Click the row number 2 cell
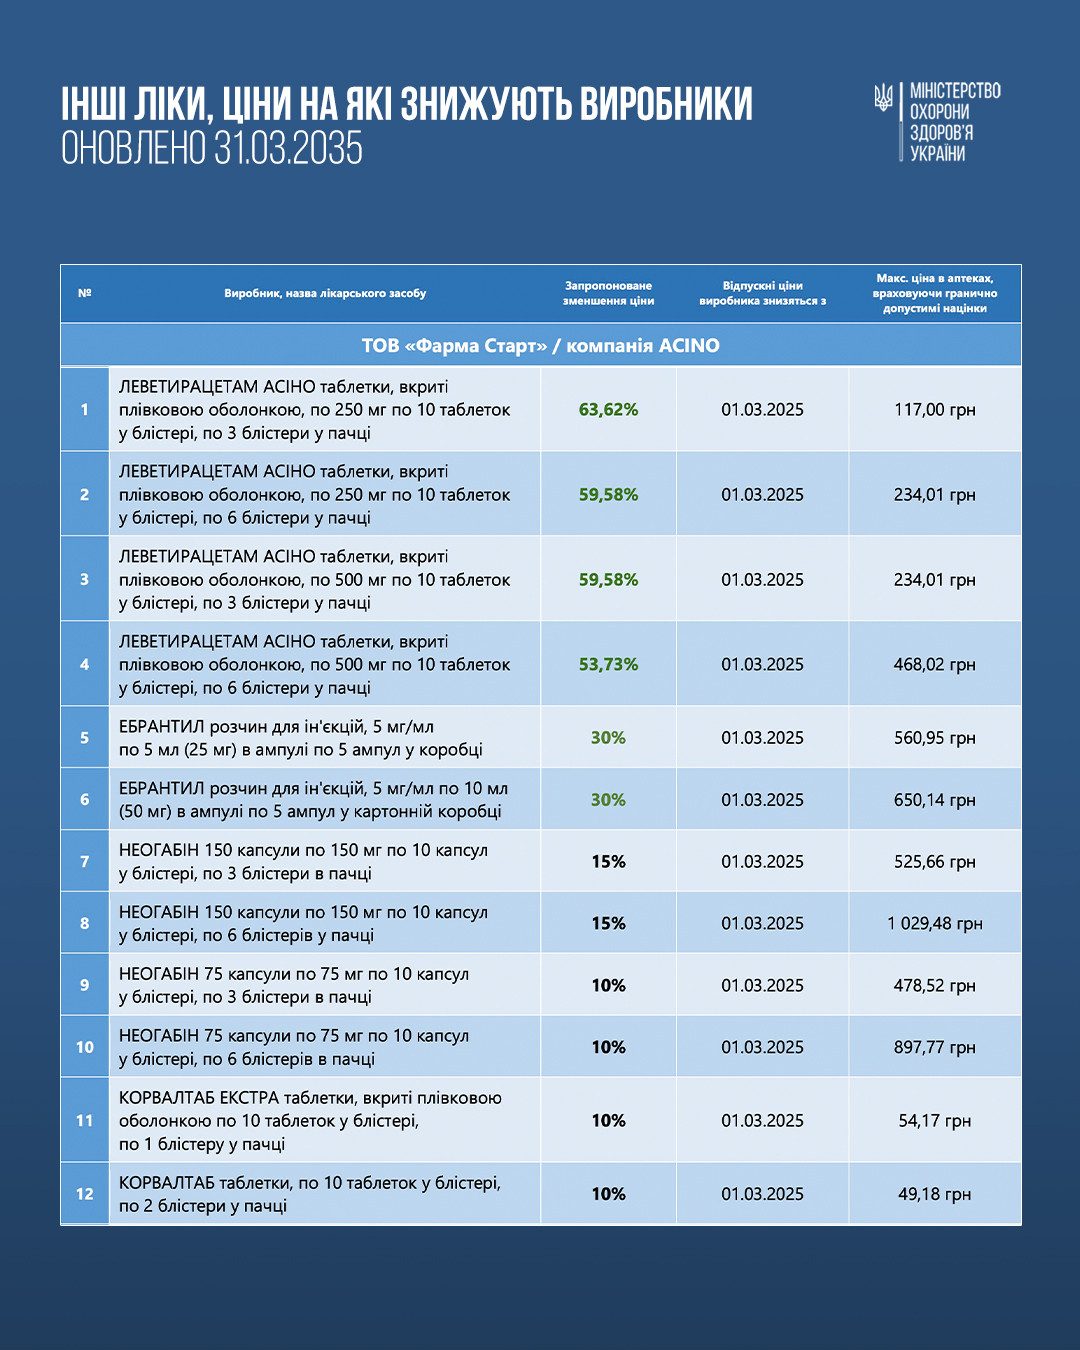The image size is (1080, 1350). point(85,494)
